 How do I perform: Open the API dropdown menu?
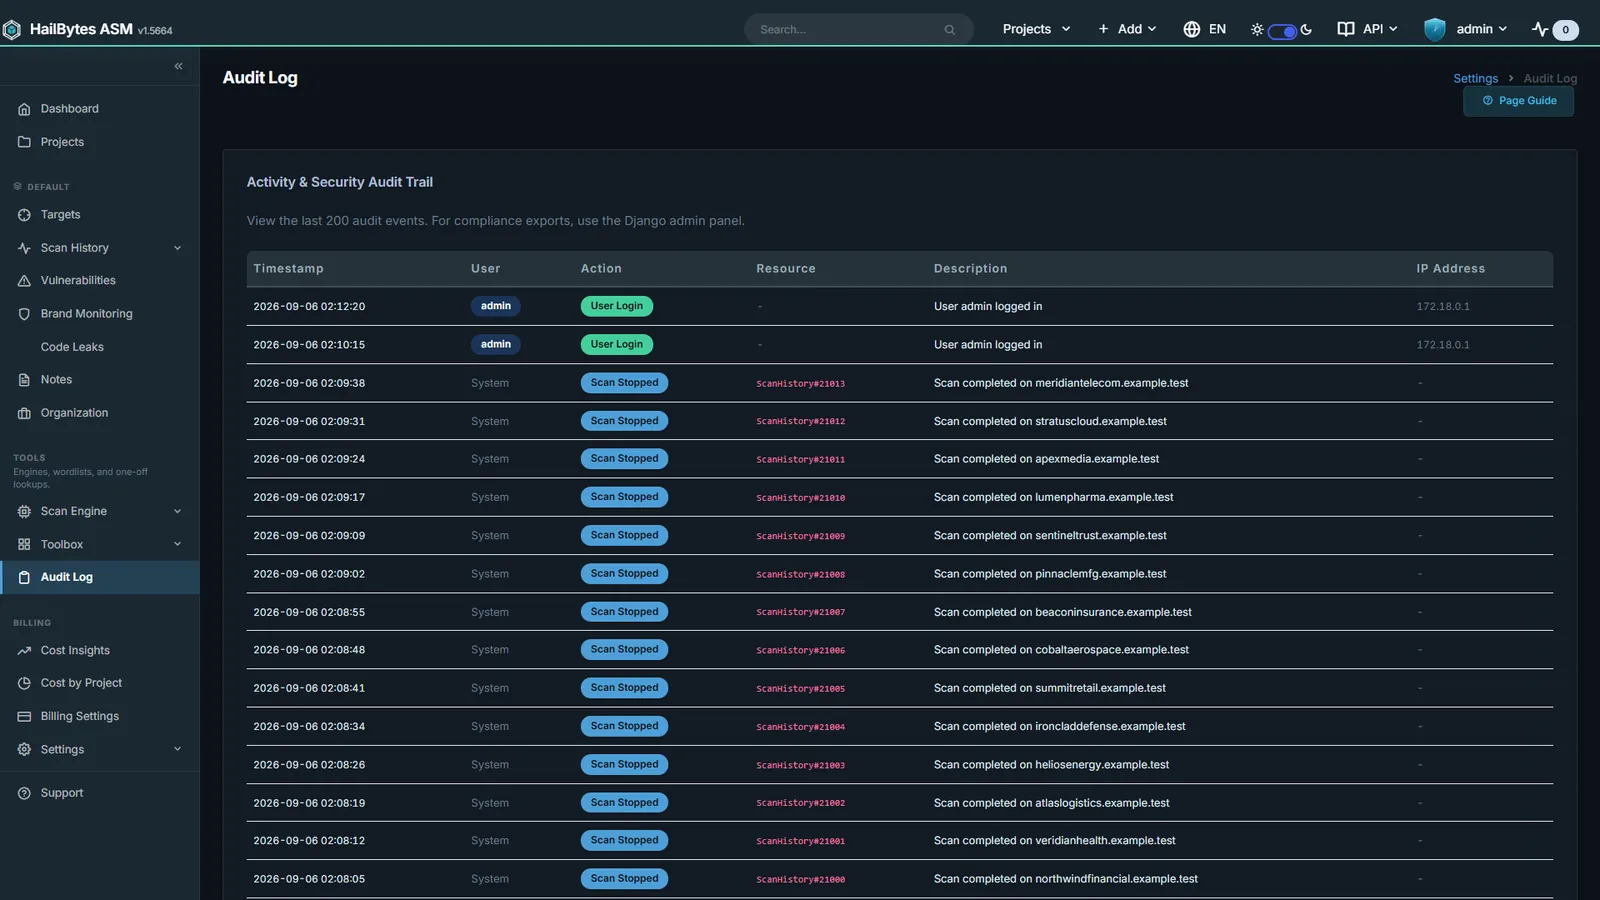coord(1367,29)
